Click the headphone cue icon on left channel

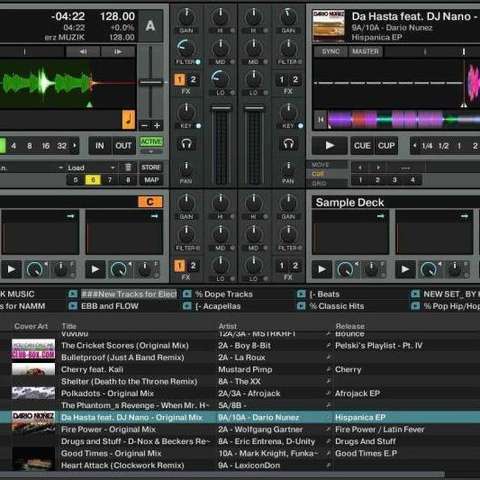186,144
